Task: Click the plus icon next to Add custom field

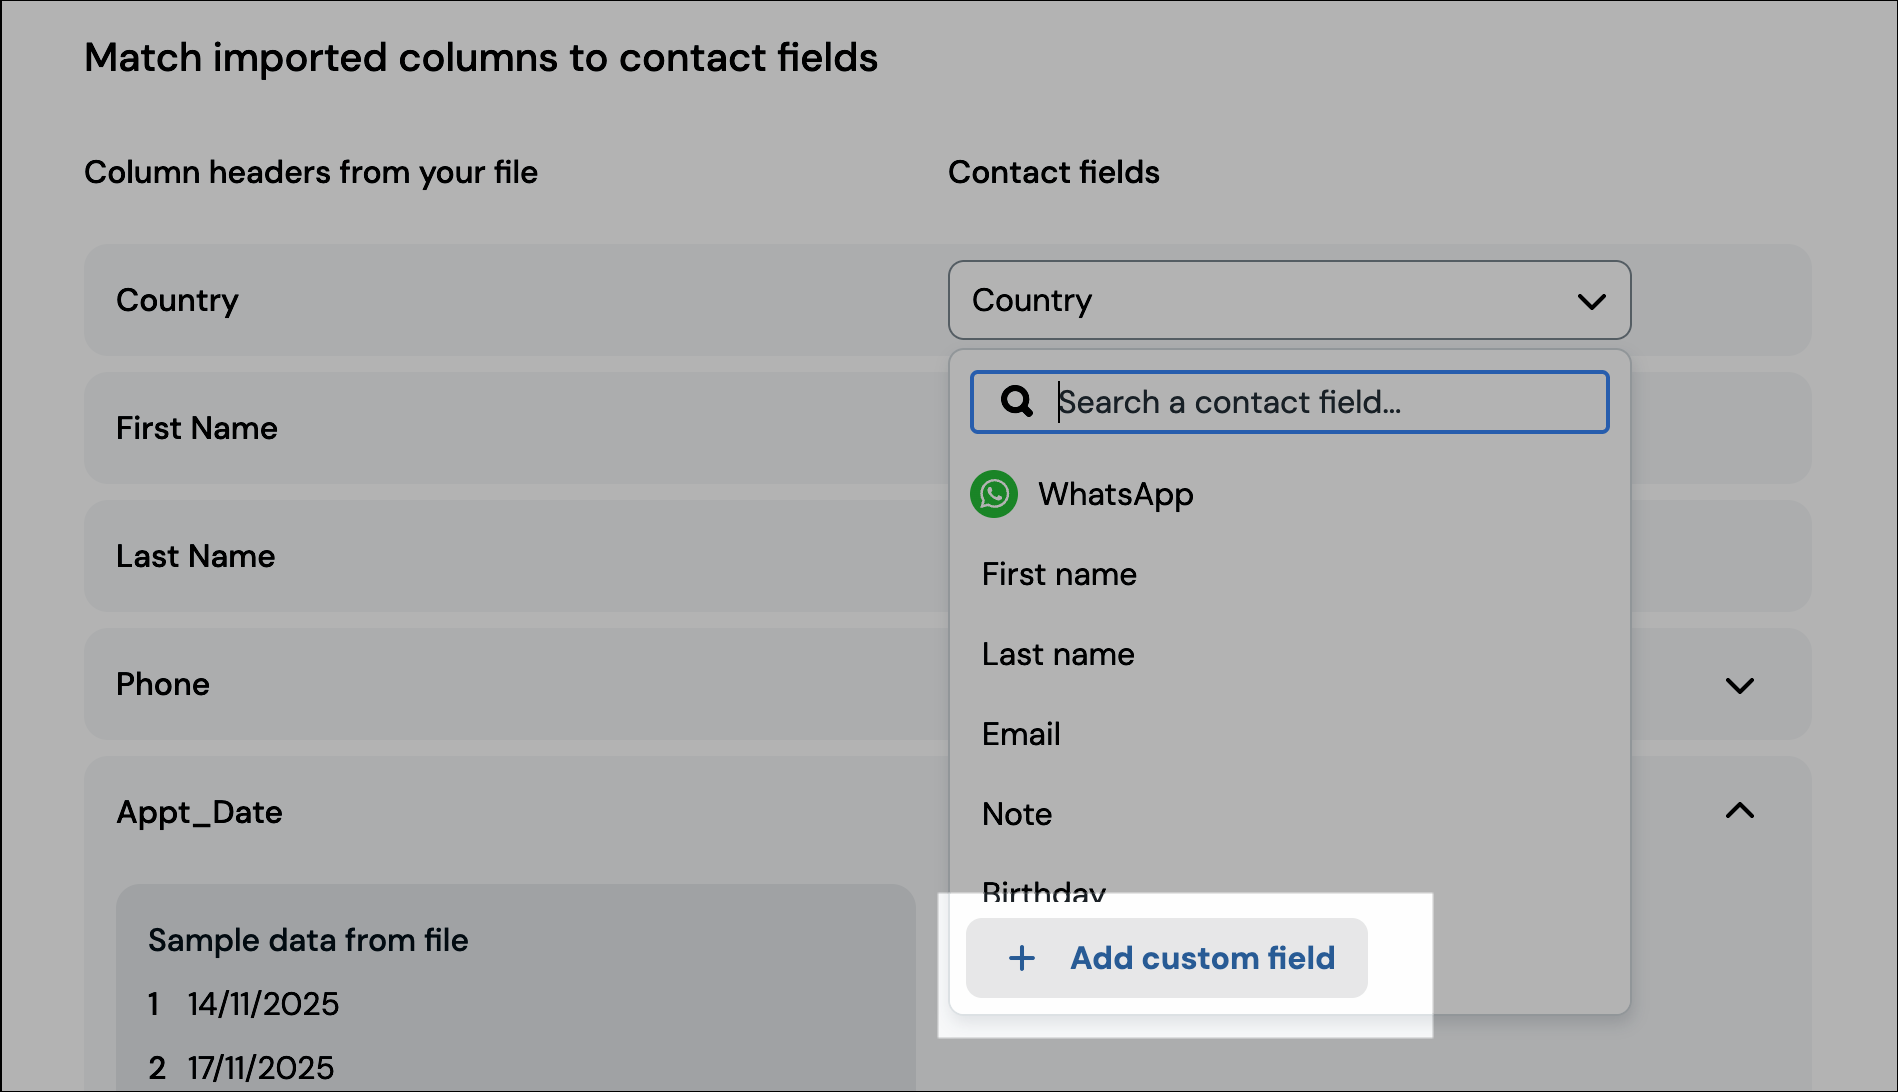Action: coord(1020,957)
